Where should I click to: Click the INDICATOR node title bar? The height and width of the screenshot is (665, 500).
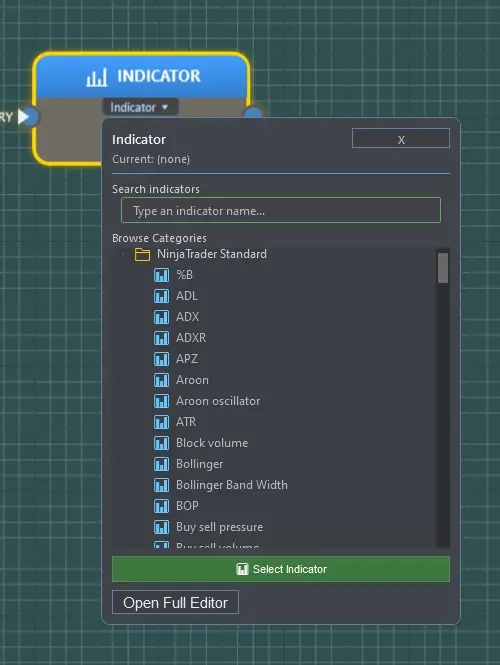(x=141, y=77)
